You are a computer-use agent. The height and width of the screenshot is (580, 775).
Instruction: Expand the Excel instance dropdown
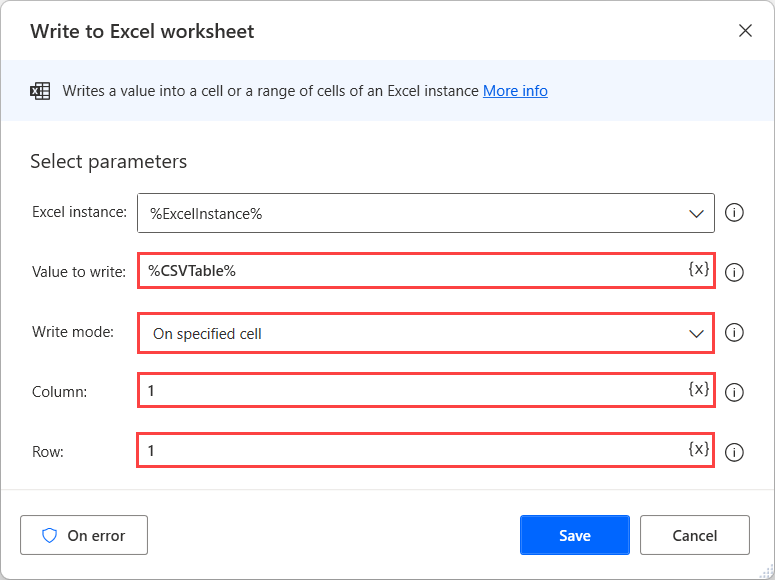[697, 213]
